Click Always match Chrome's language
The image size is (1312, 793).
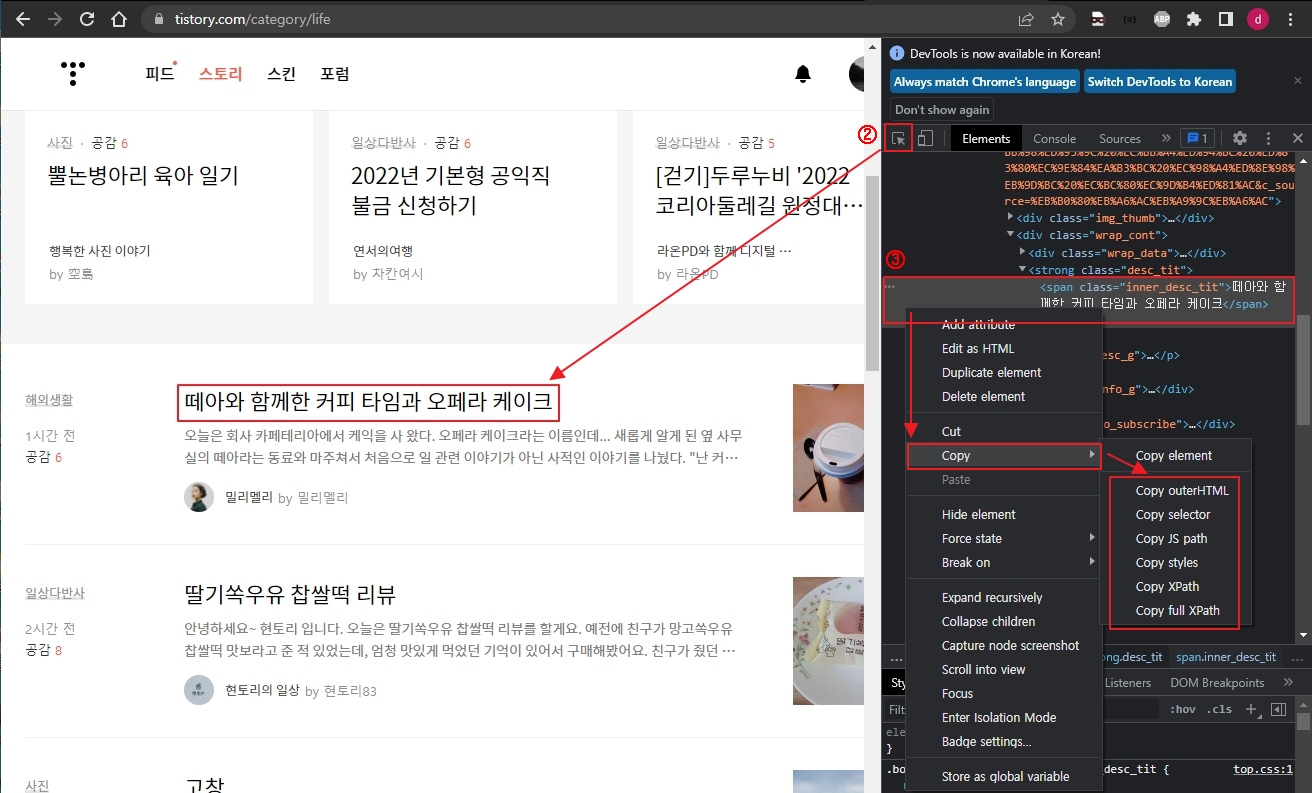click(x=985, y=82)
